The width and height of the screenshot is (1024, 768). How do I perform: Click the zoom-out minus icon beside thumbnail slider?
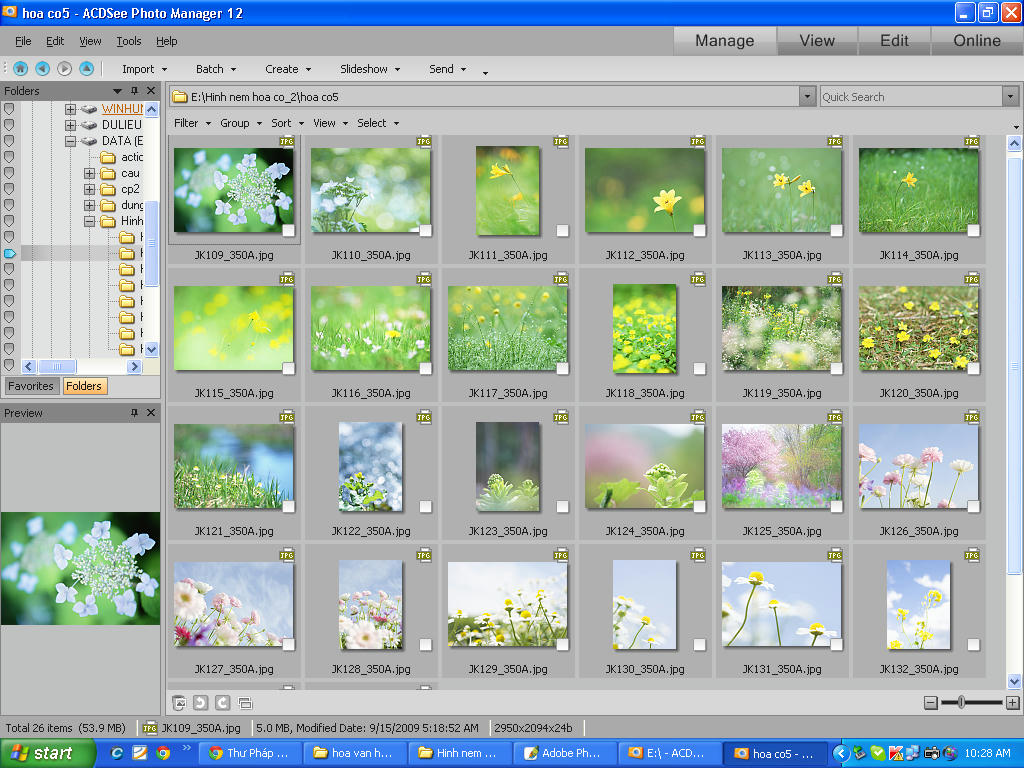point(931,703)
